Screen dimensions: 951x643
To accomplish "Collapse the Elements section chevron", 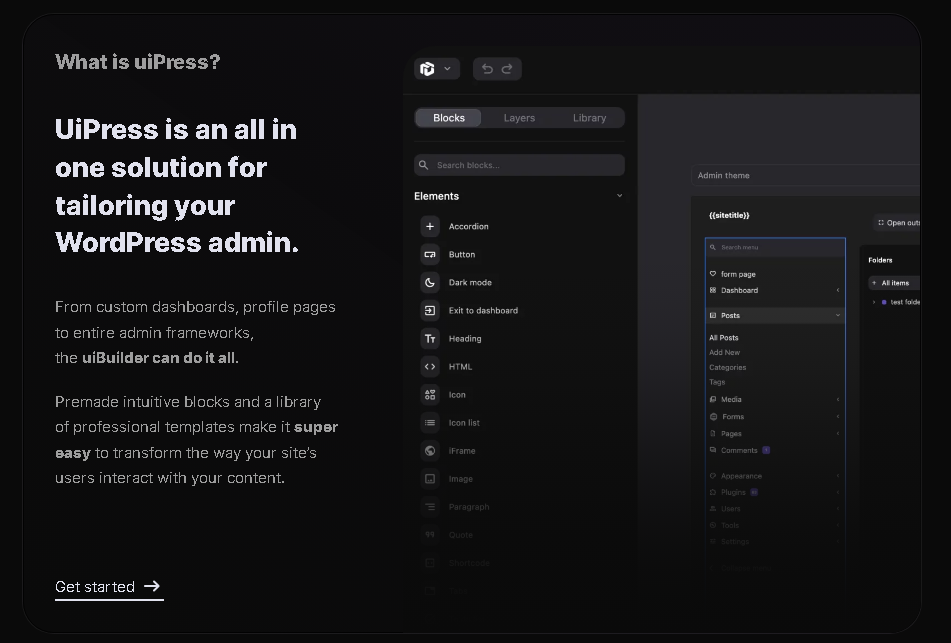I will point(619,196).
